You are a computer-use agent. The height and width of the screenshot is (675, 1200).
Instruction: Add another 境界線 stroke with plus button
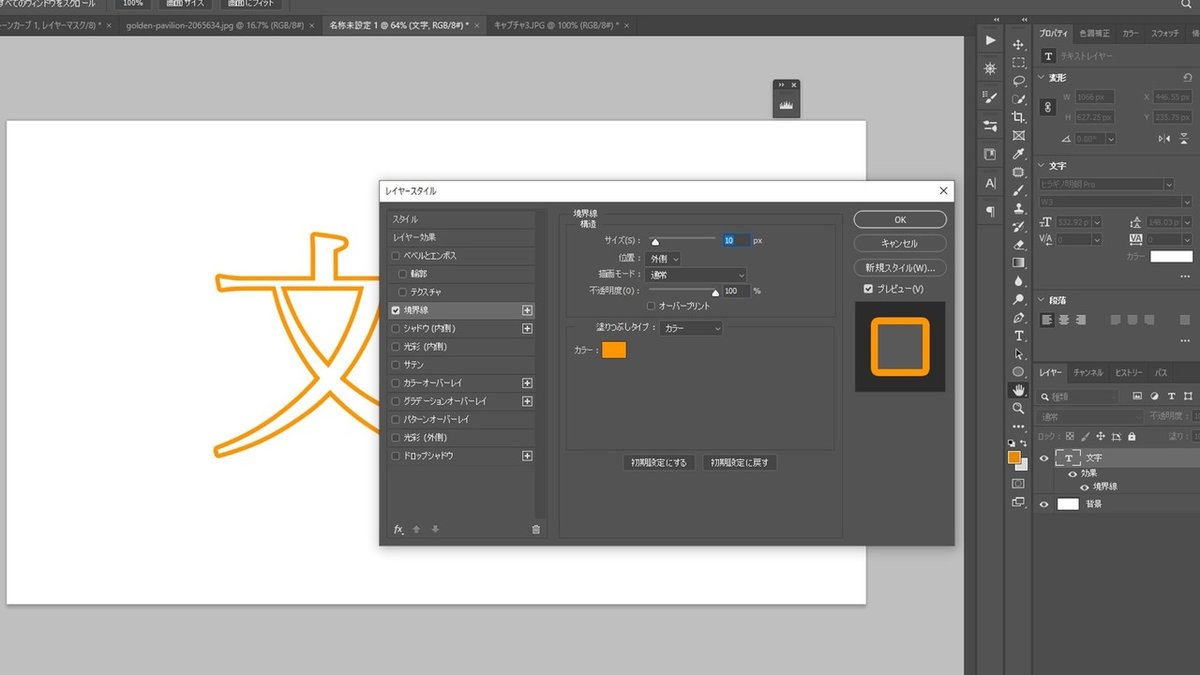tap(527, 311)
